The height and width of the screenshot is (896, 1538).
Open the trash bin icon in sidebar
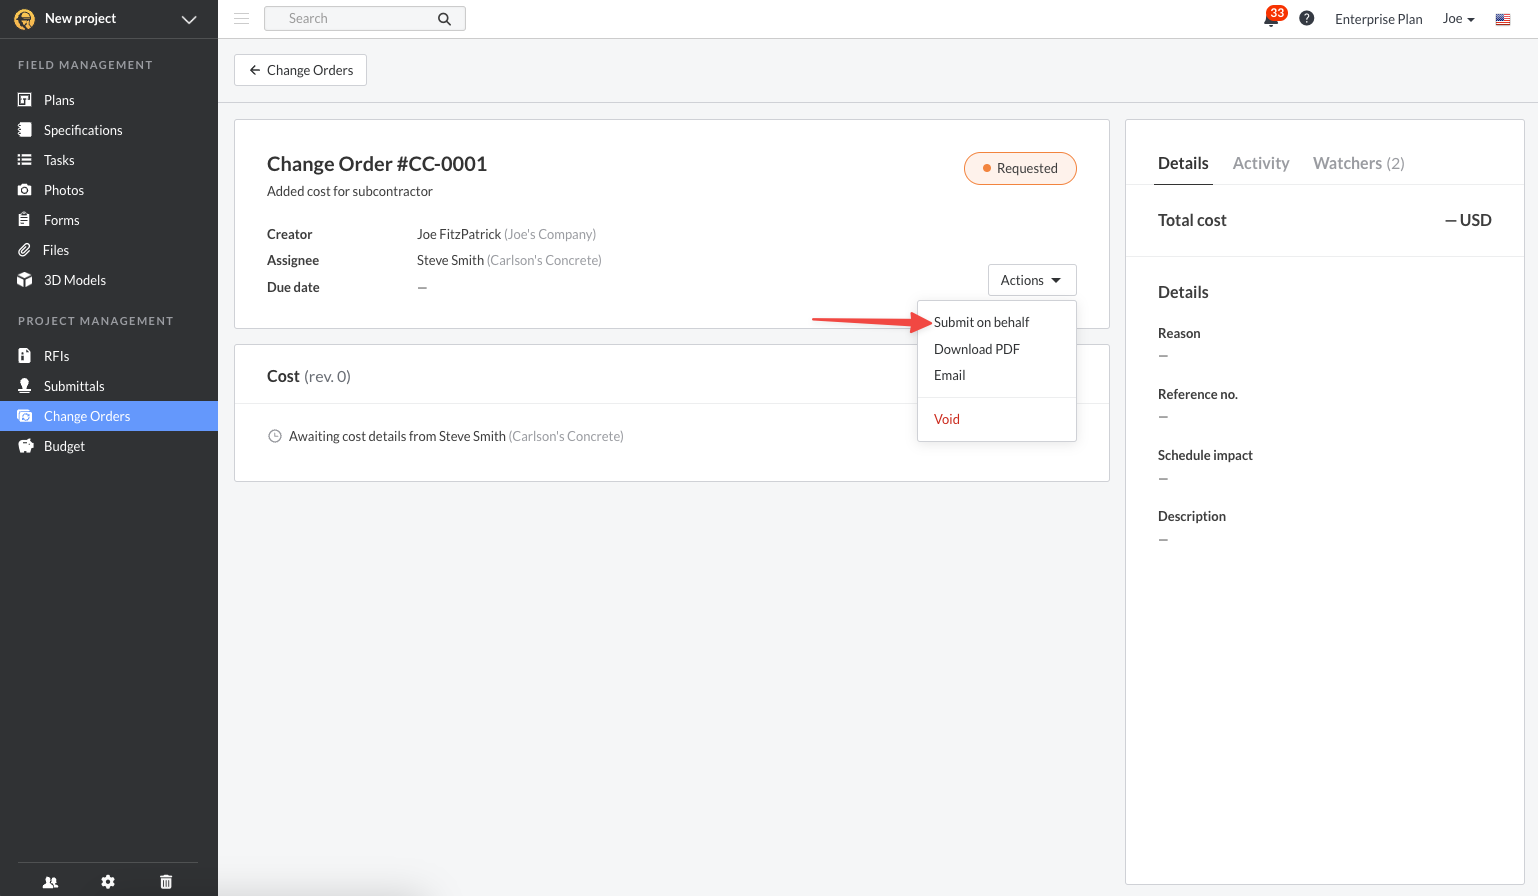point(166,882)
